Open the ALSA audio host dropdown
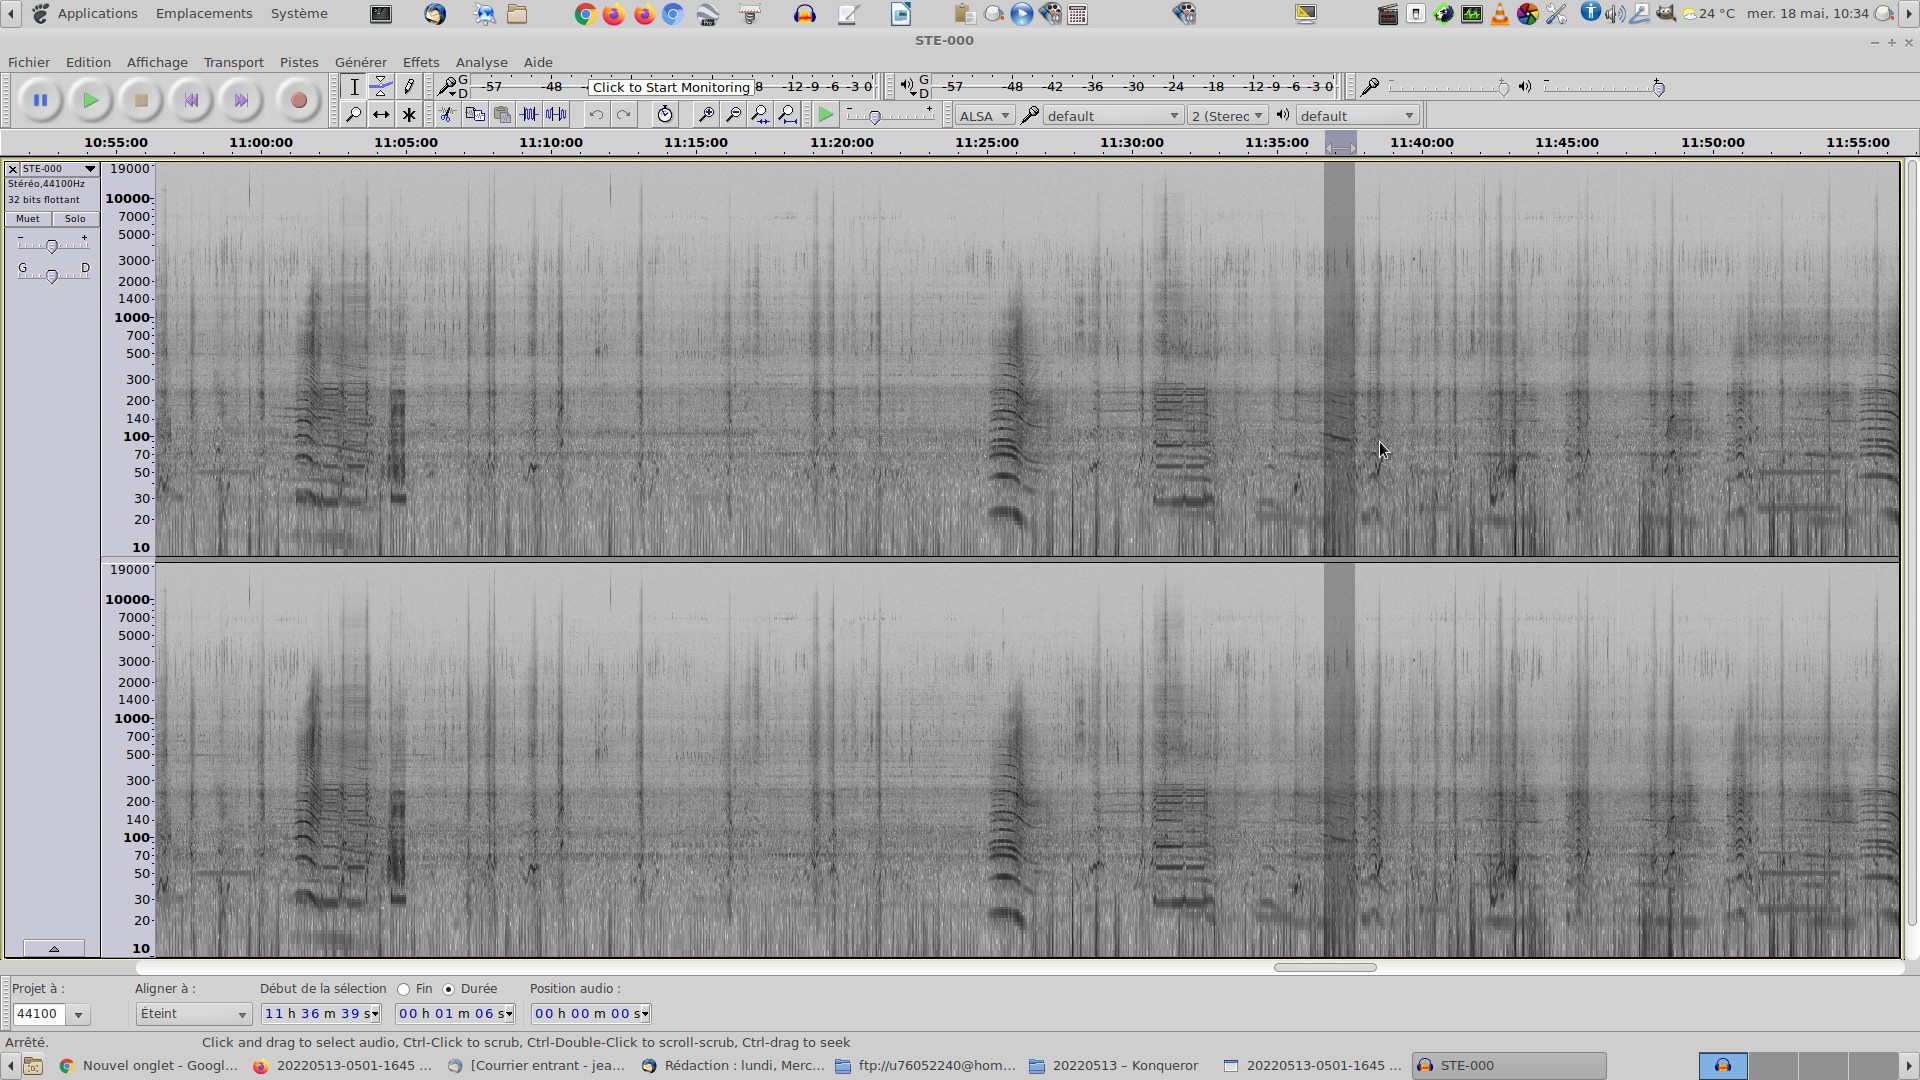 click(984, 116)
